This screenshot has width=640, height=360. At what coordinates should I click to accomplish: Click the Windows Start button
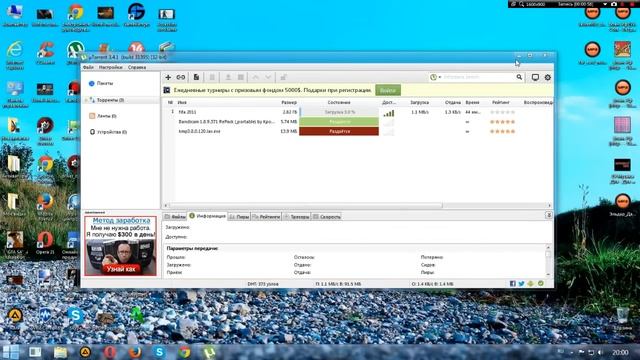[11, 351]
